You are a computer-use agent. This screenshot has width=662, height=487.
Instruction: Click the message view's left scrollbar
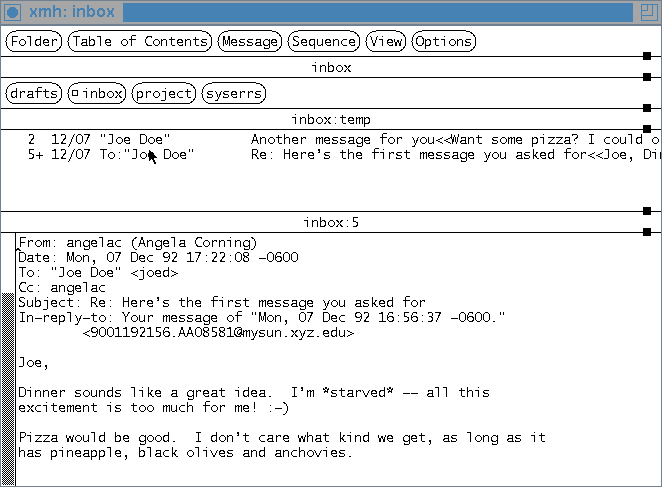[x=8, y=360]
